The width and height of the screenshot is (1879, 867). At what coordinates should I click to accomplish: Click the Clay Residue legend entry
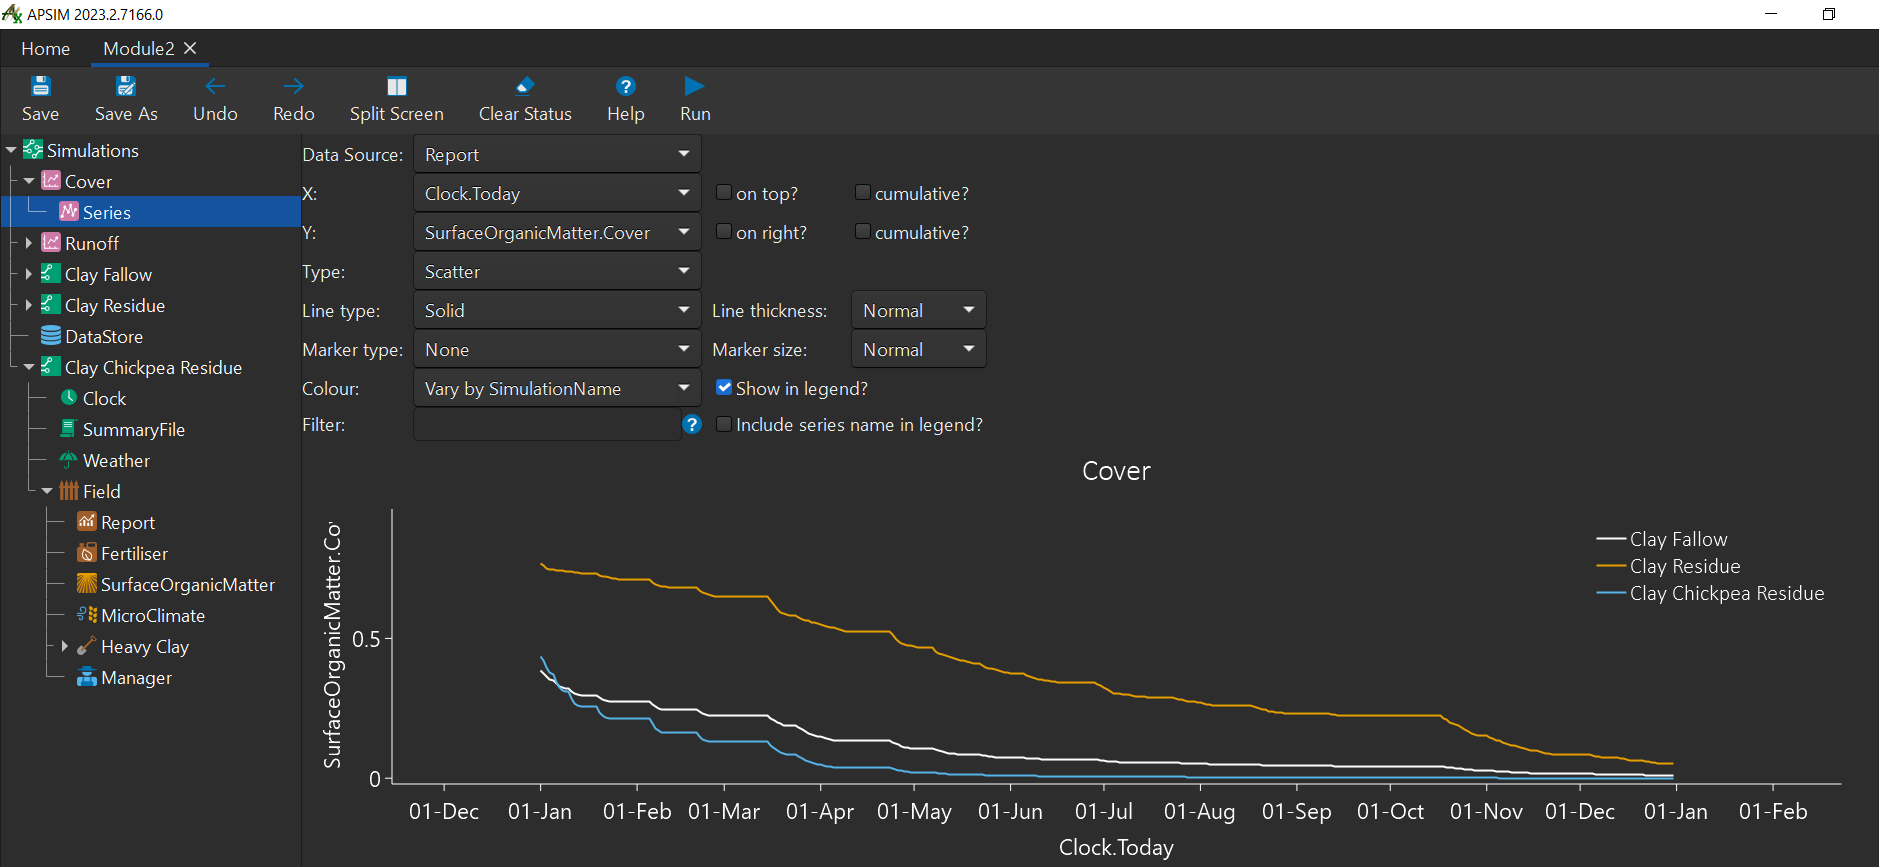(x=1668, y=566)
